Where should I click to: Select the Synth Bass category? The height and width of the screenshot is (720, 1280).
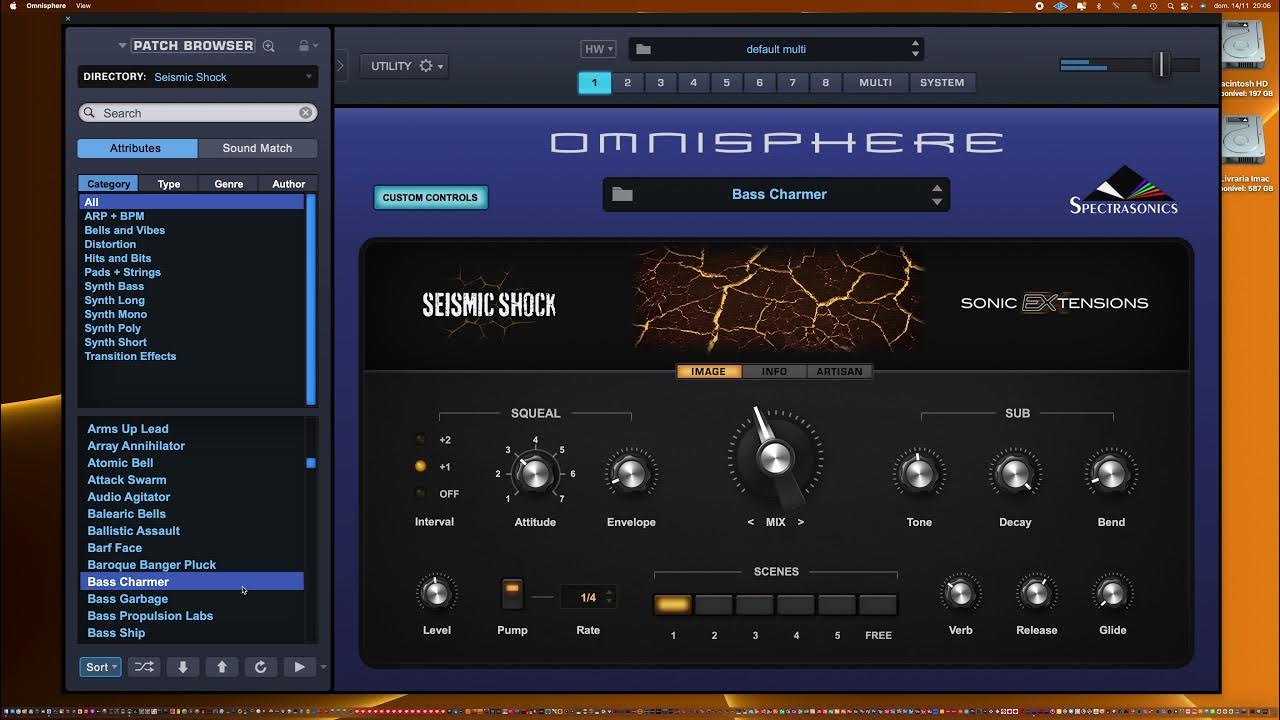tap(114, 286)
